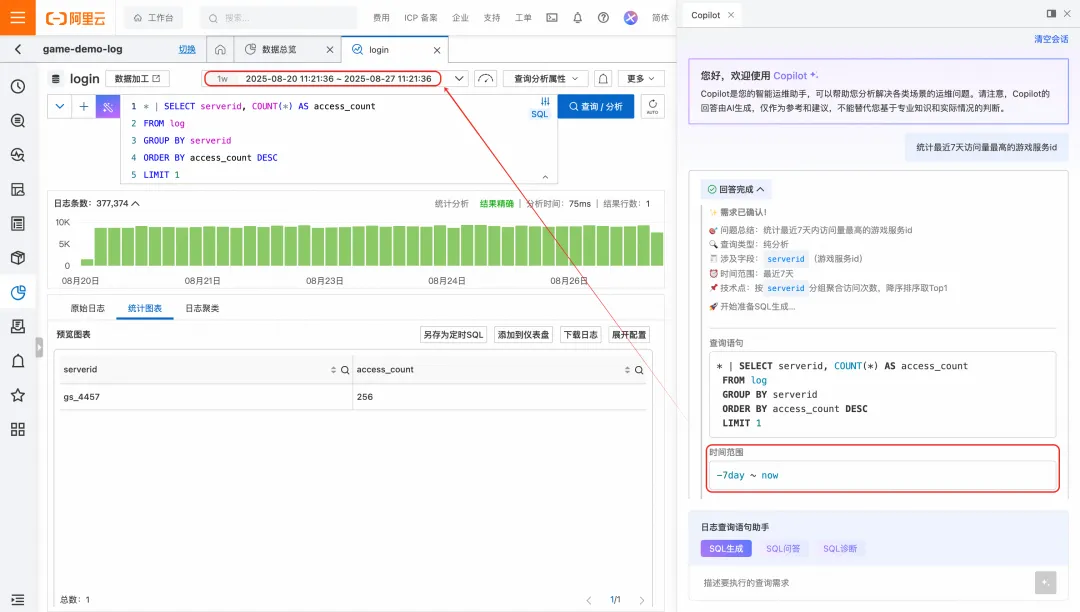Open the job stamp sidebar icon
The image size is (1080, 612).
pyautogui.click(x=18, y=326)
